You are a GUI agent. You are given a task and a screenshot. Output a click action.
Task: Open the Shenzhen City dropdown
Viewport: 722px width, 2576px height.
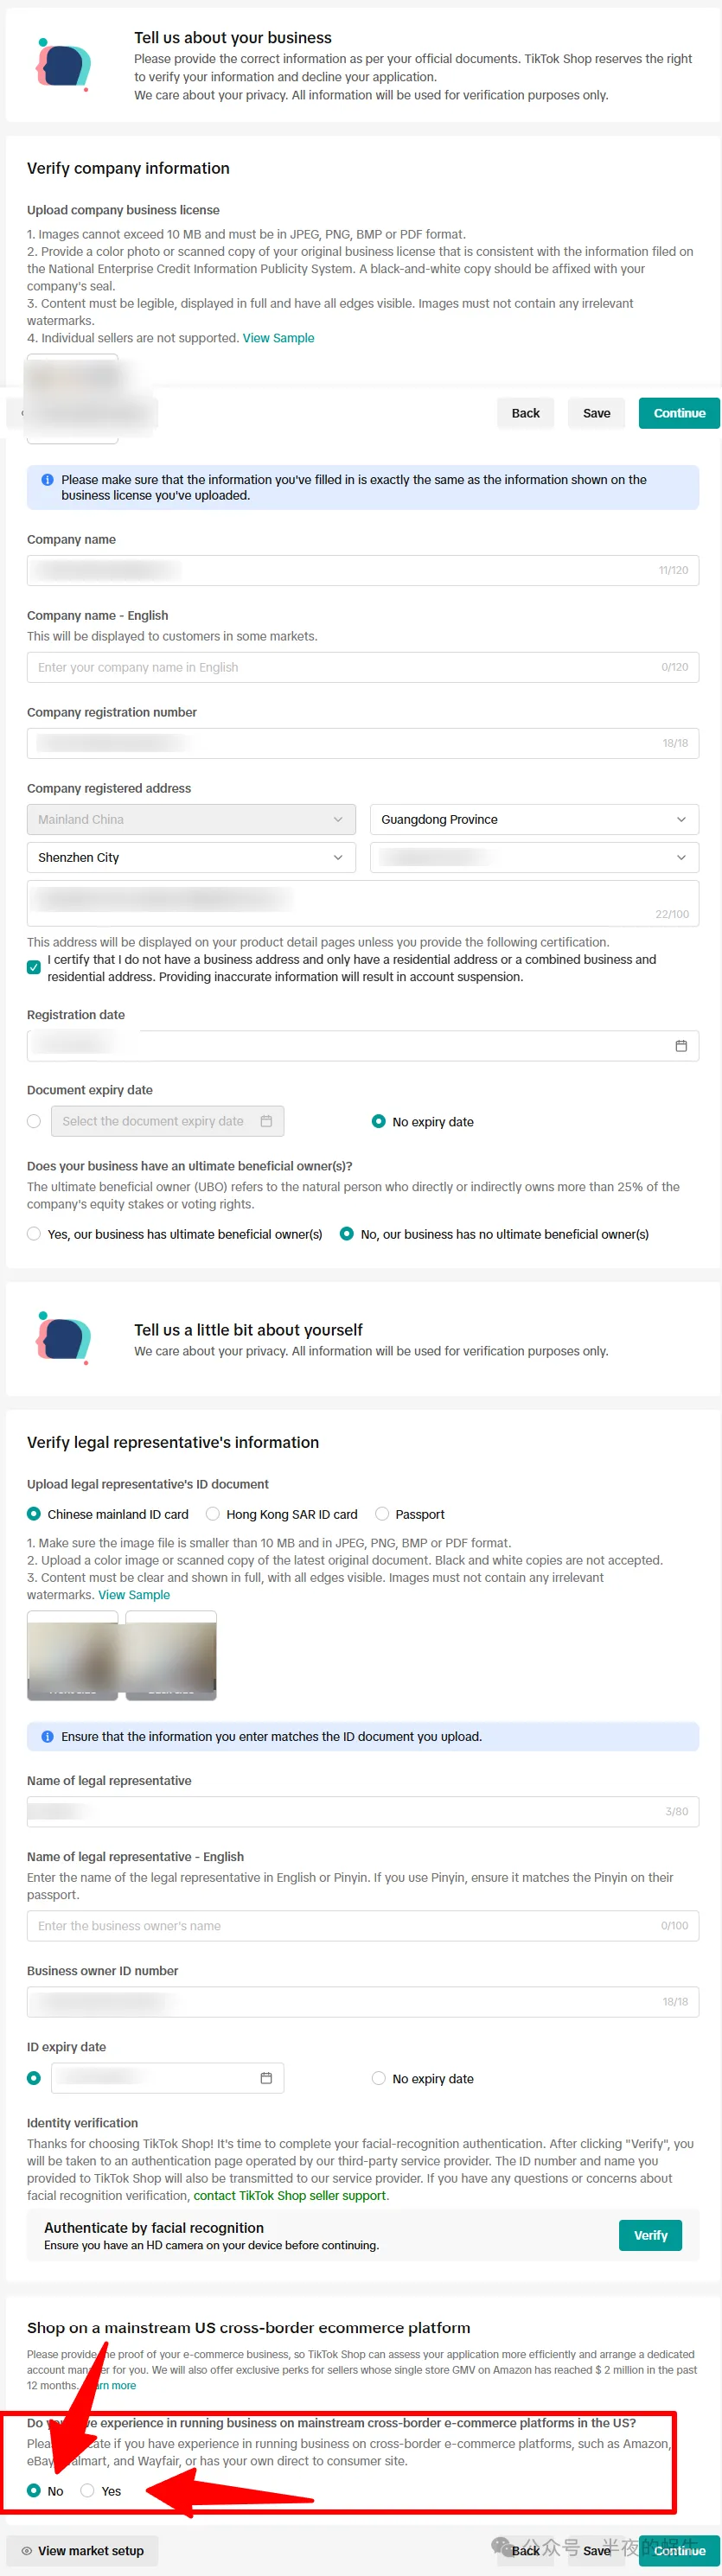click(x=191, y=858)
